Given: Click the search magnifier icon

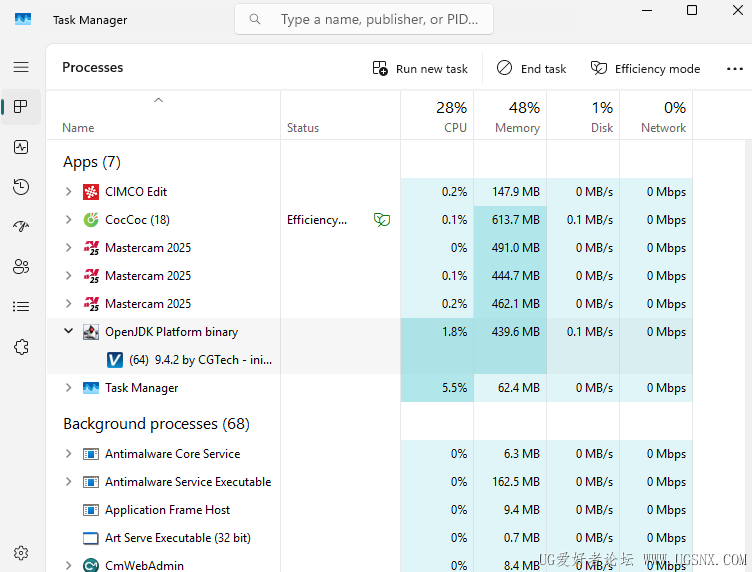Looking at the screenshot, I should pos(255,19).
